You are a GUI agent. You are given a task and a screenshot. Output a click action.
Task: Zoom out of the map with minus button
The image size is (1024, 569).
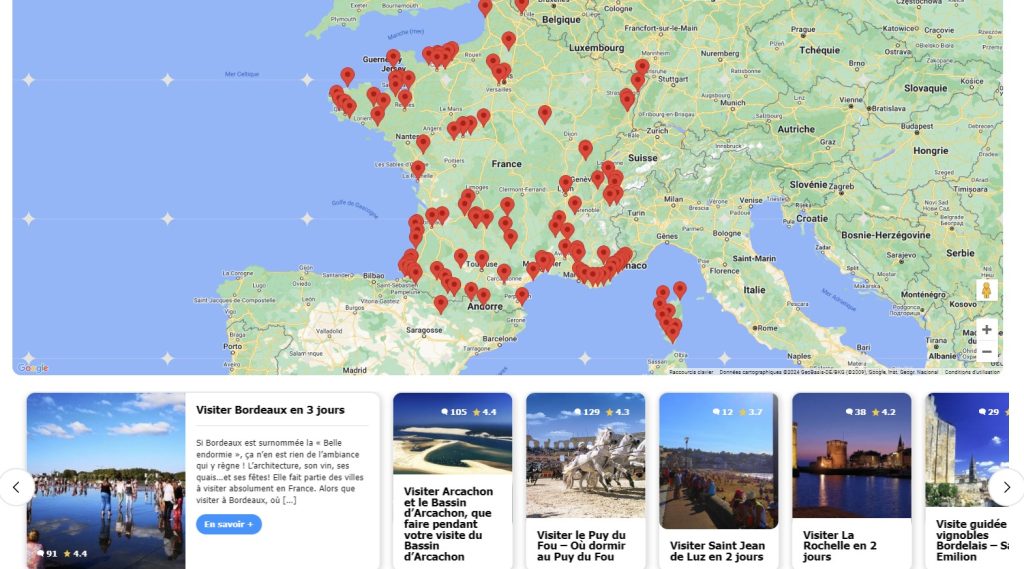coord(986,351)
